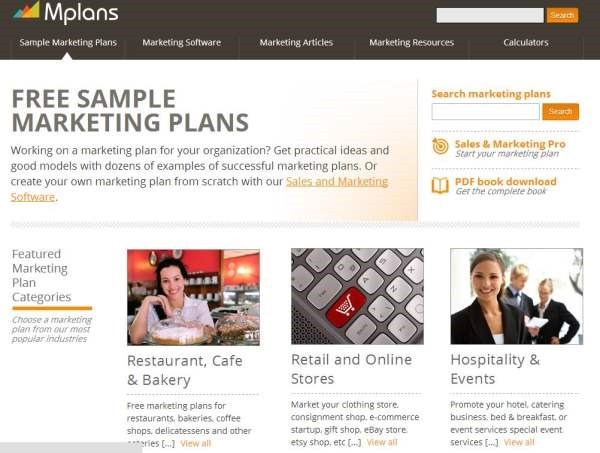Click View all under Retail and Online Stores

pyautogui.click(x=382, y=443)
